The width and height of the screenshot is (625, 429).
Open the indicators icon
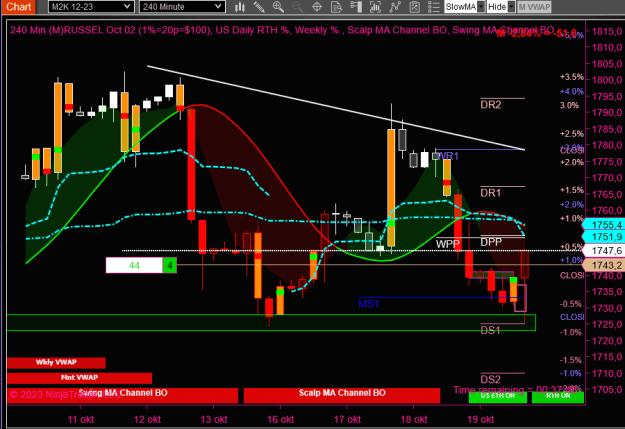375,7
